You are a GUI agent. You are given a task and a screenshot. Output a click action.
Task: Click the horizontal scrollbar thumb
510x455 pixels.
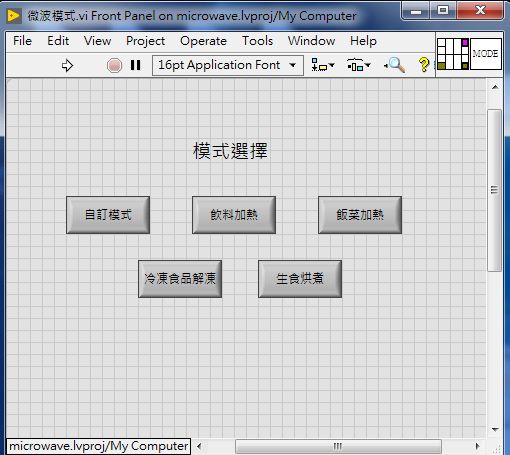[338, 446]
